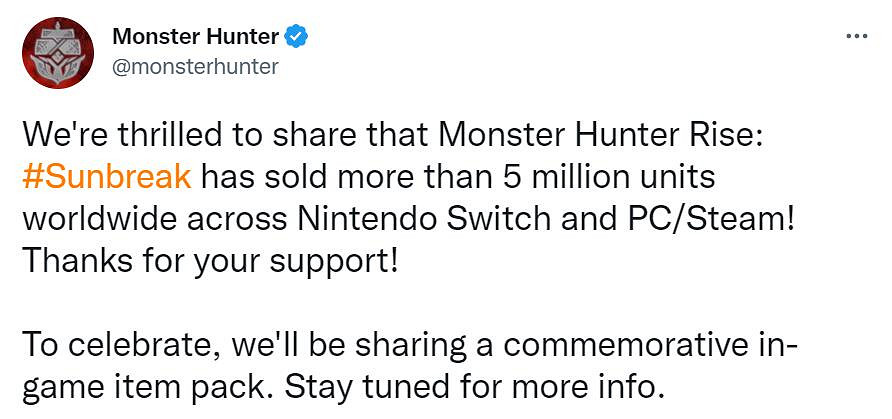
Task: Open the Monster Hunter display name link
Action: [x=195, y=38]
